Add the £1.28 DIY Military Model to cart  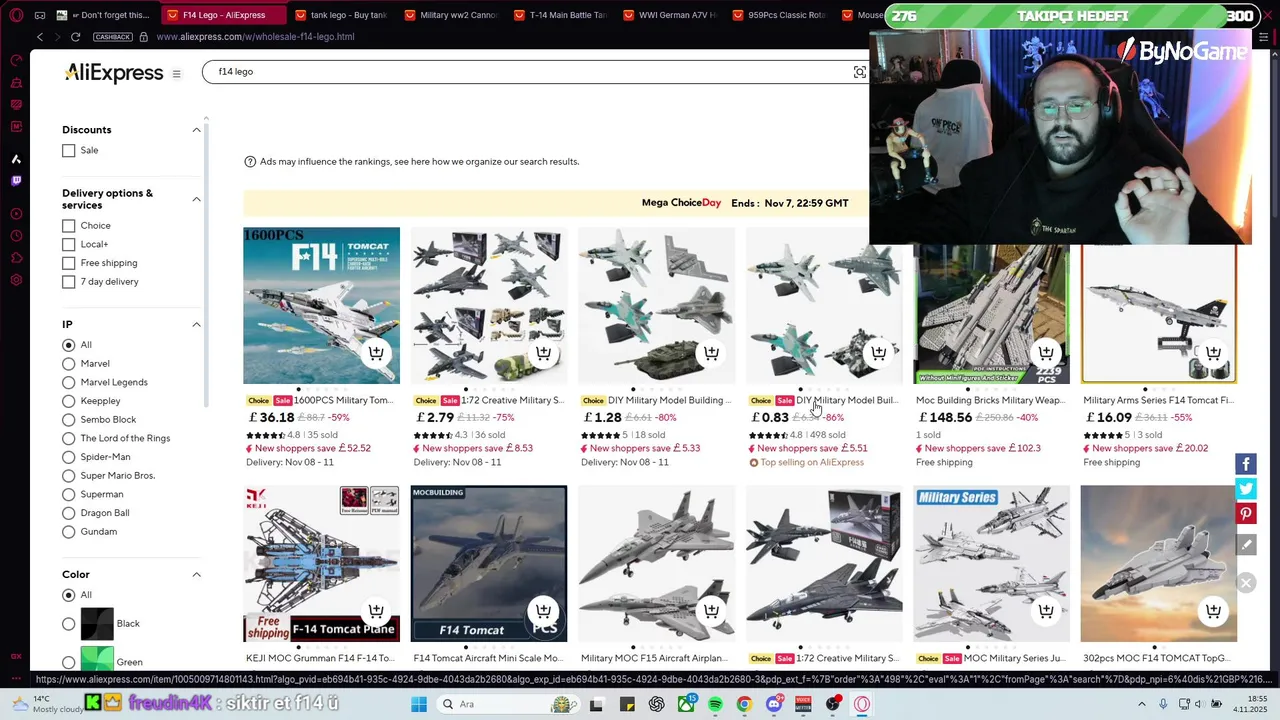click(x=711, y=353)
